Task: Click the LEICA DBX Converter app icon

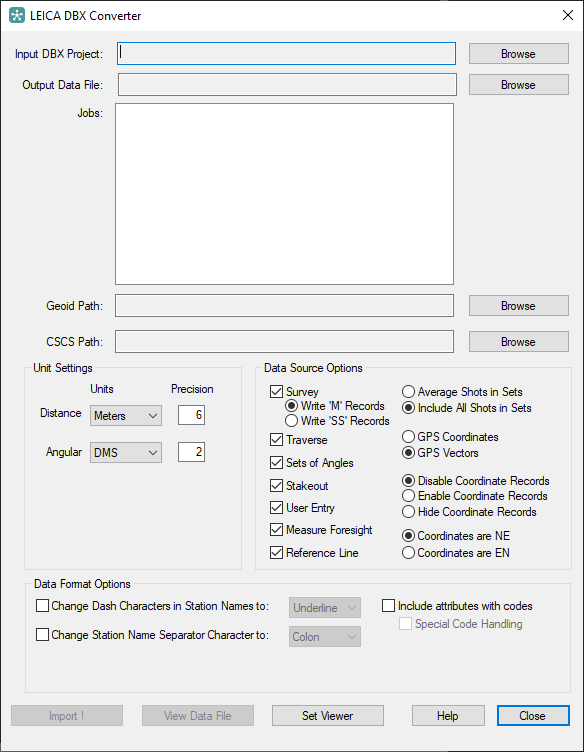Action: (17, 15)
